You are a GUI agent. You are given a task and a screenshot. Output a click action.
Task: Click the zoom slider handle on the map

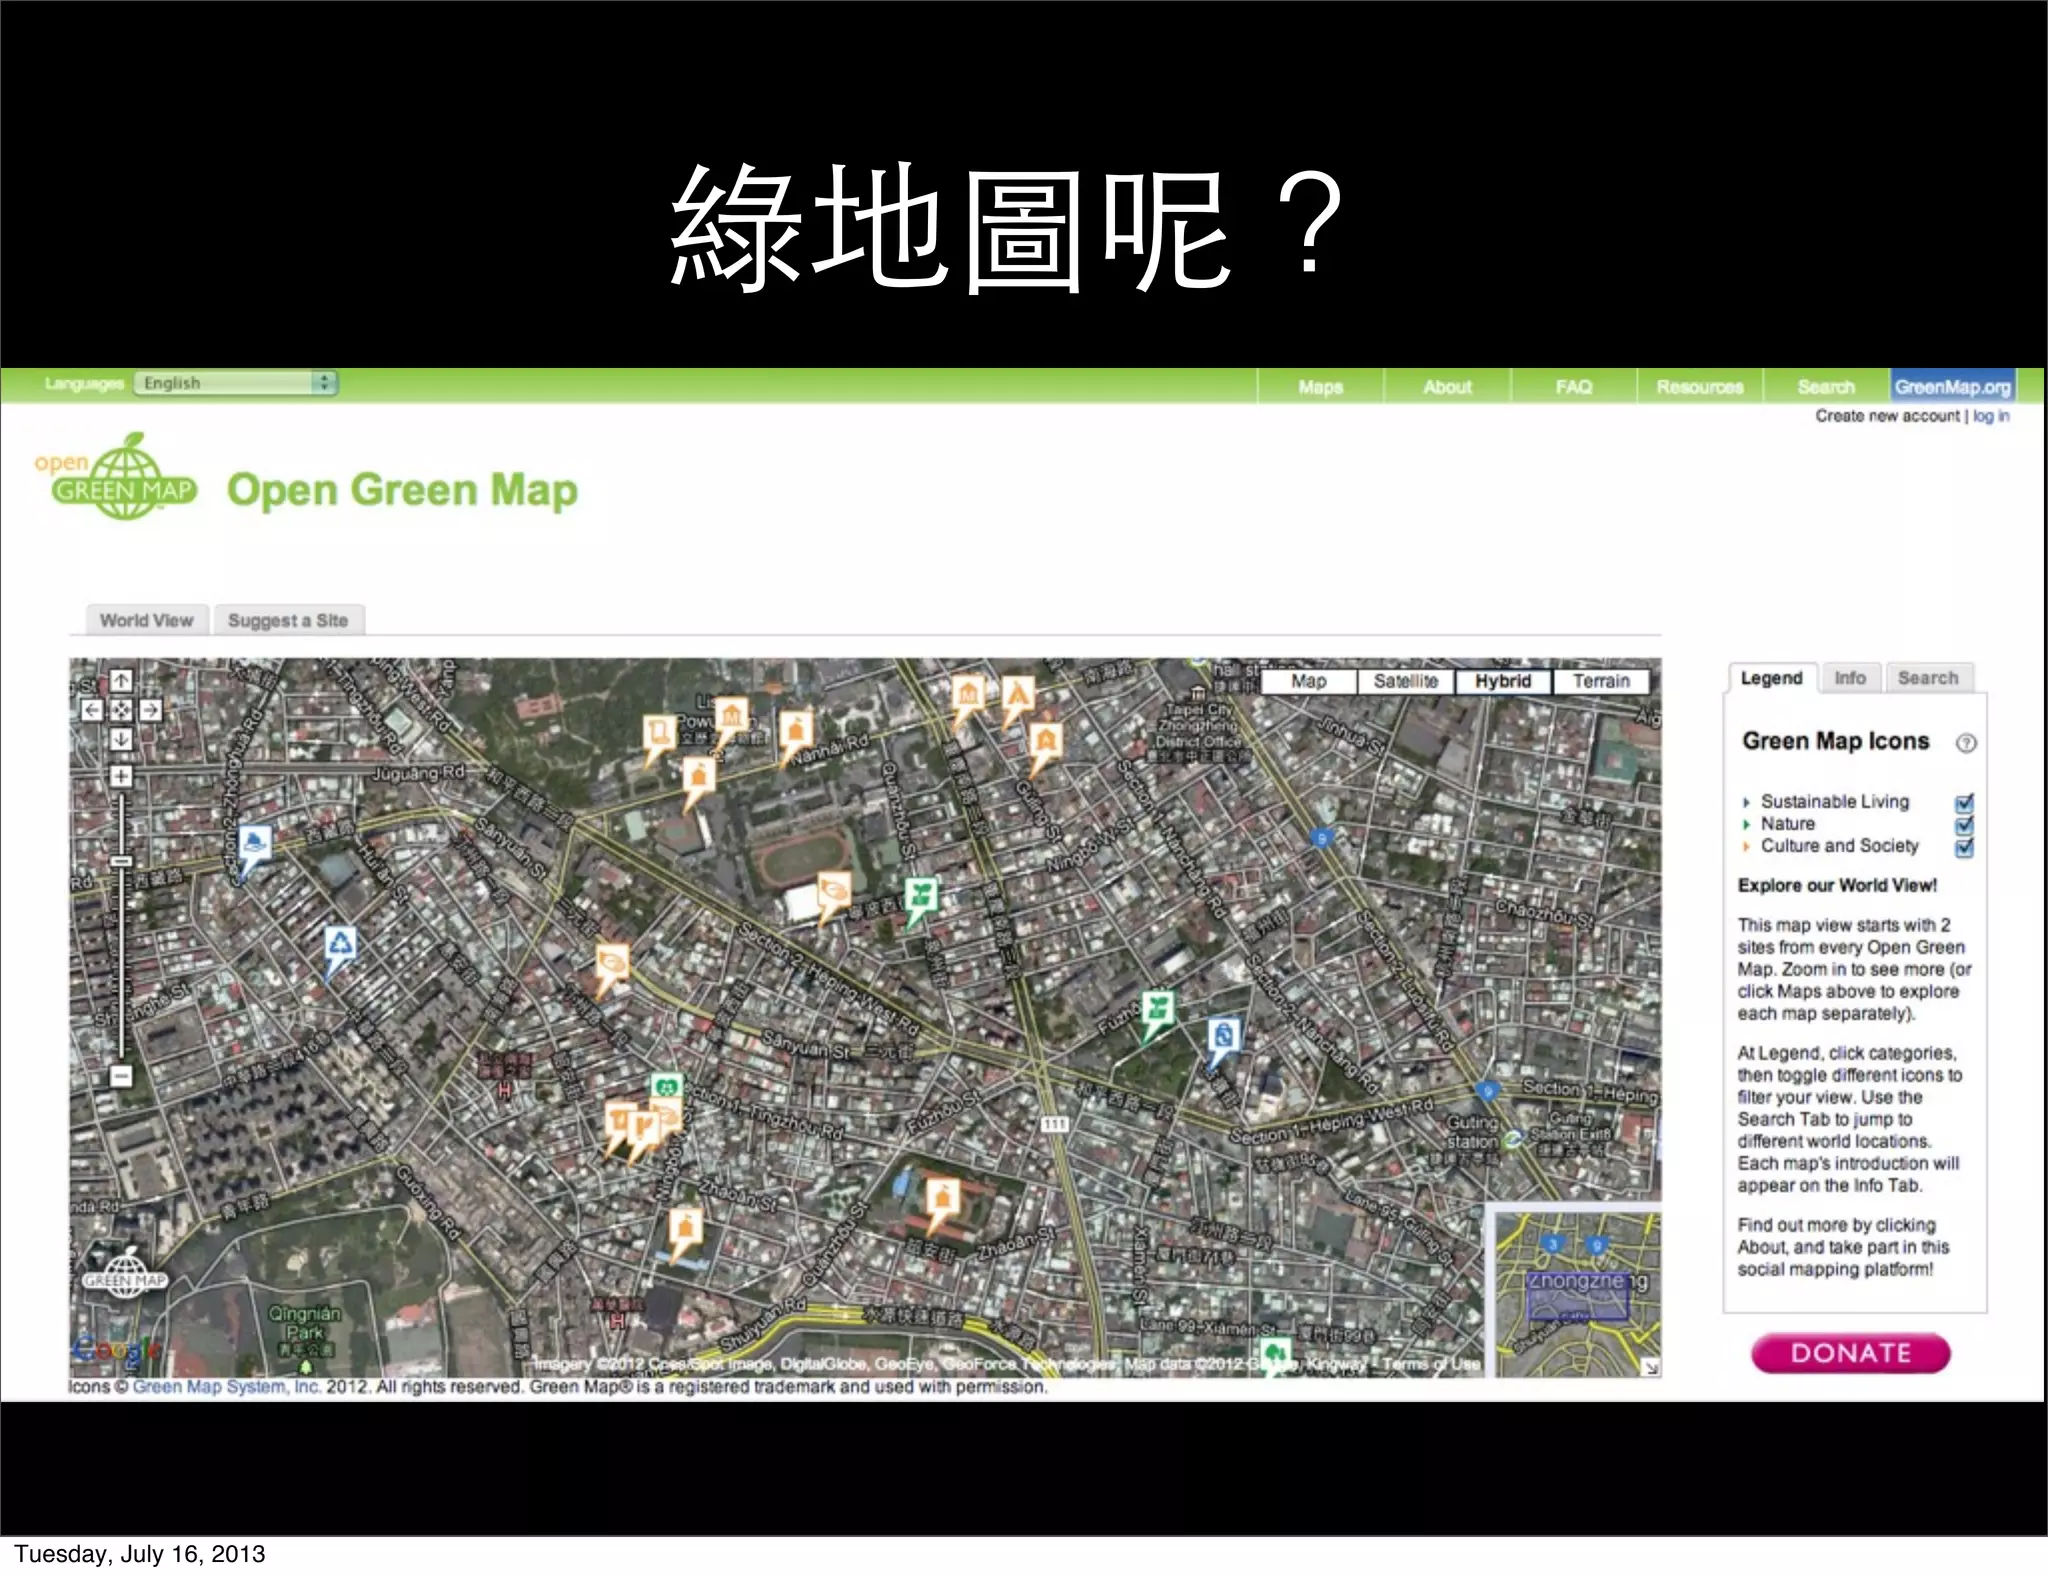(x=121, y=862)
